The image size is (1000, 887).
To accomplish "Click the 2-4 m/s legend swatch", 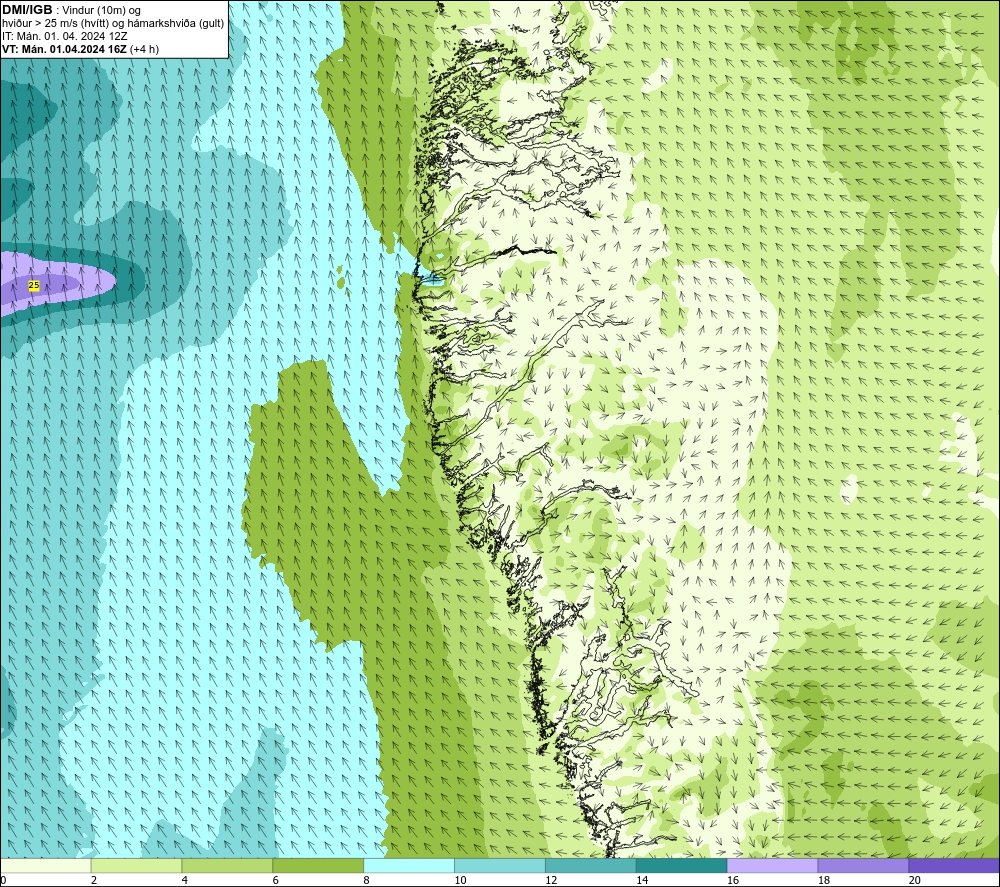I will [136, 866].
